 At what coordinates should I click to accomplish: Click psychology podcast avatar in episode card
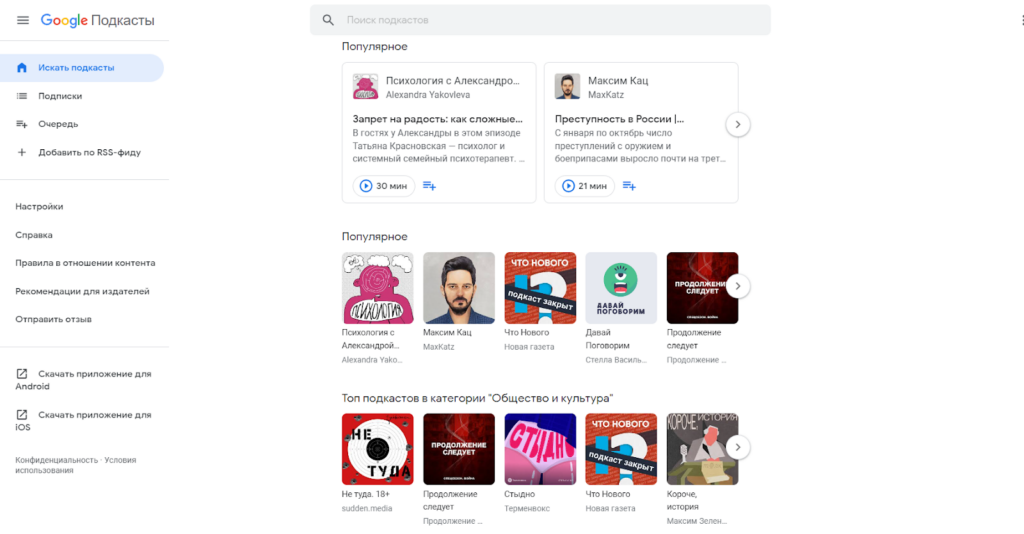(365, 87)
